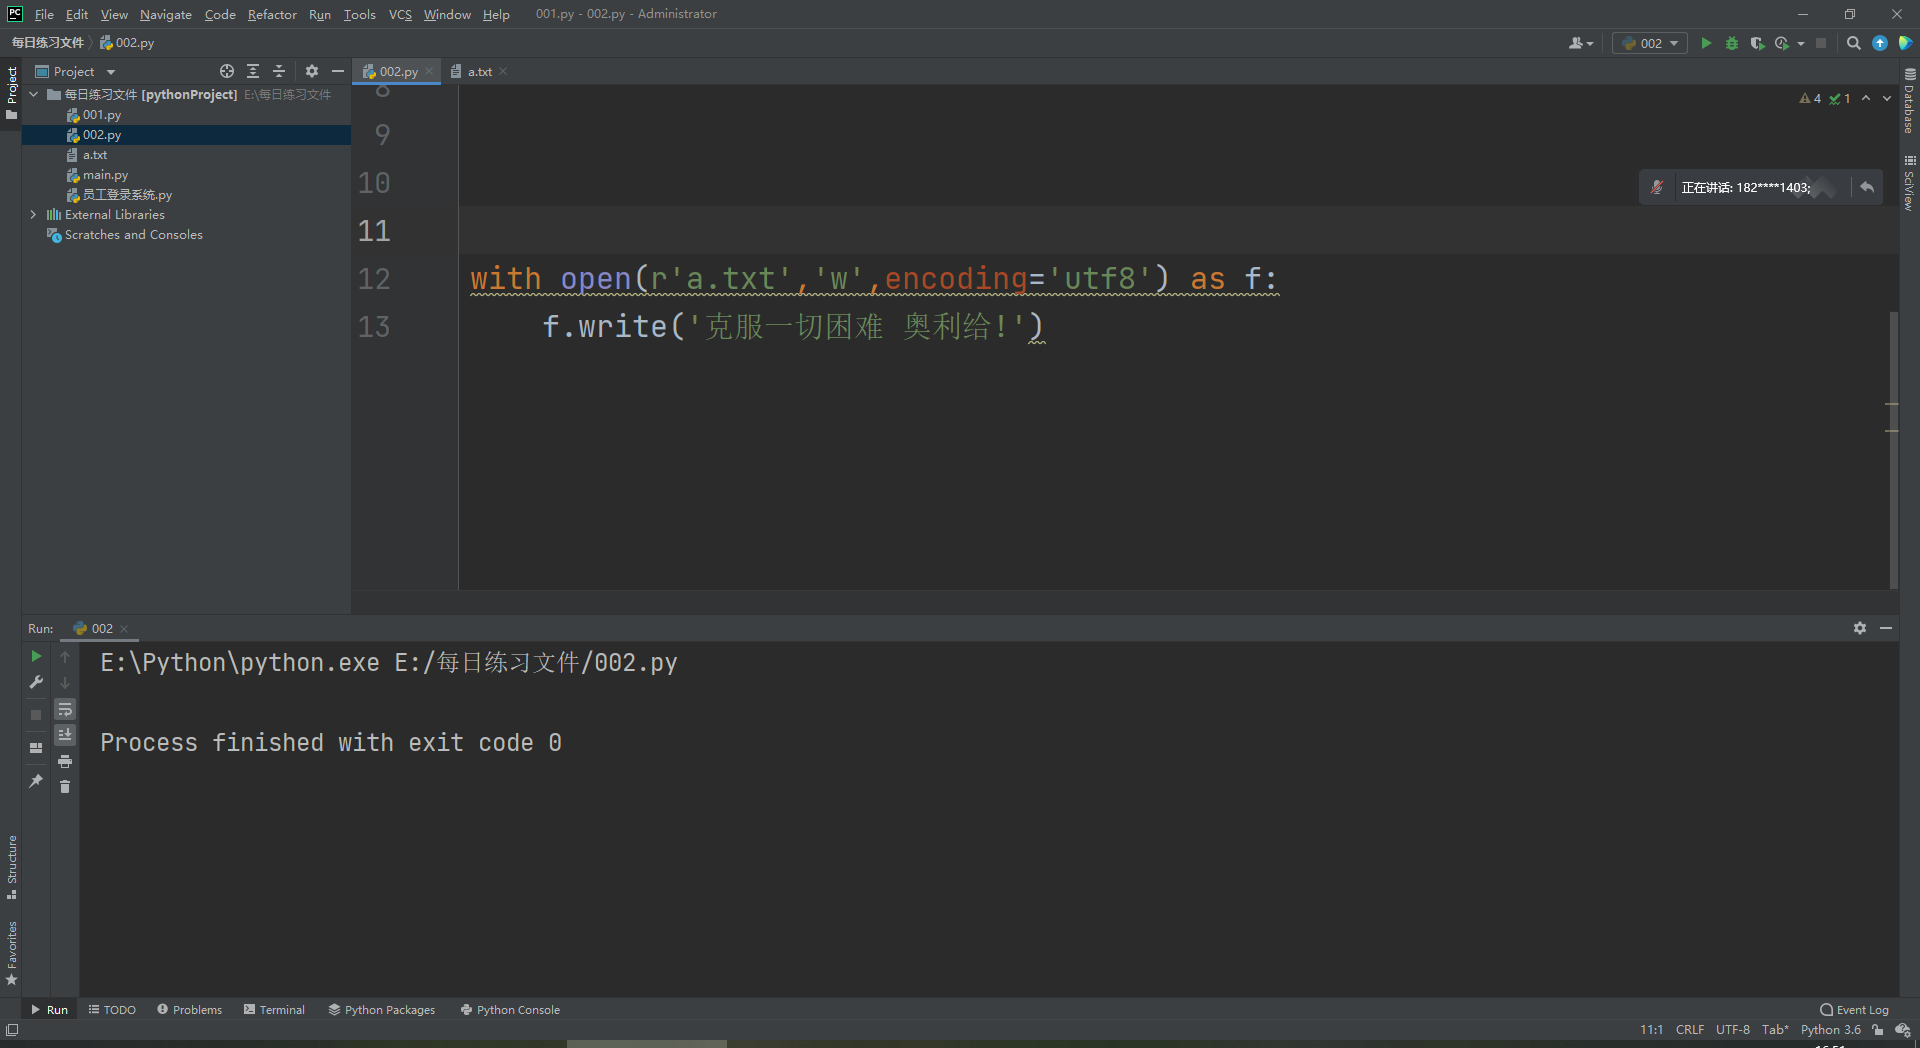The image size is (1920, 1048).
Task: Toggle the Database side panel
Action: pos(1909,101)
